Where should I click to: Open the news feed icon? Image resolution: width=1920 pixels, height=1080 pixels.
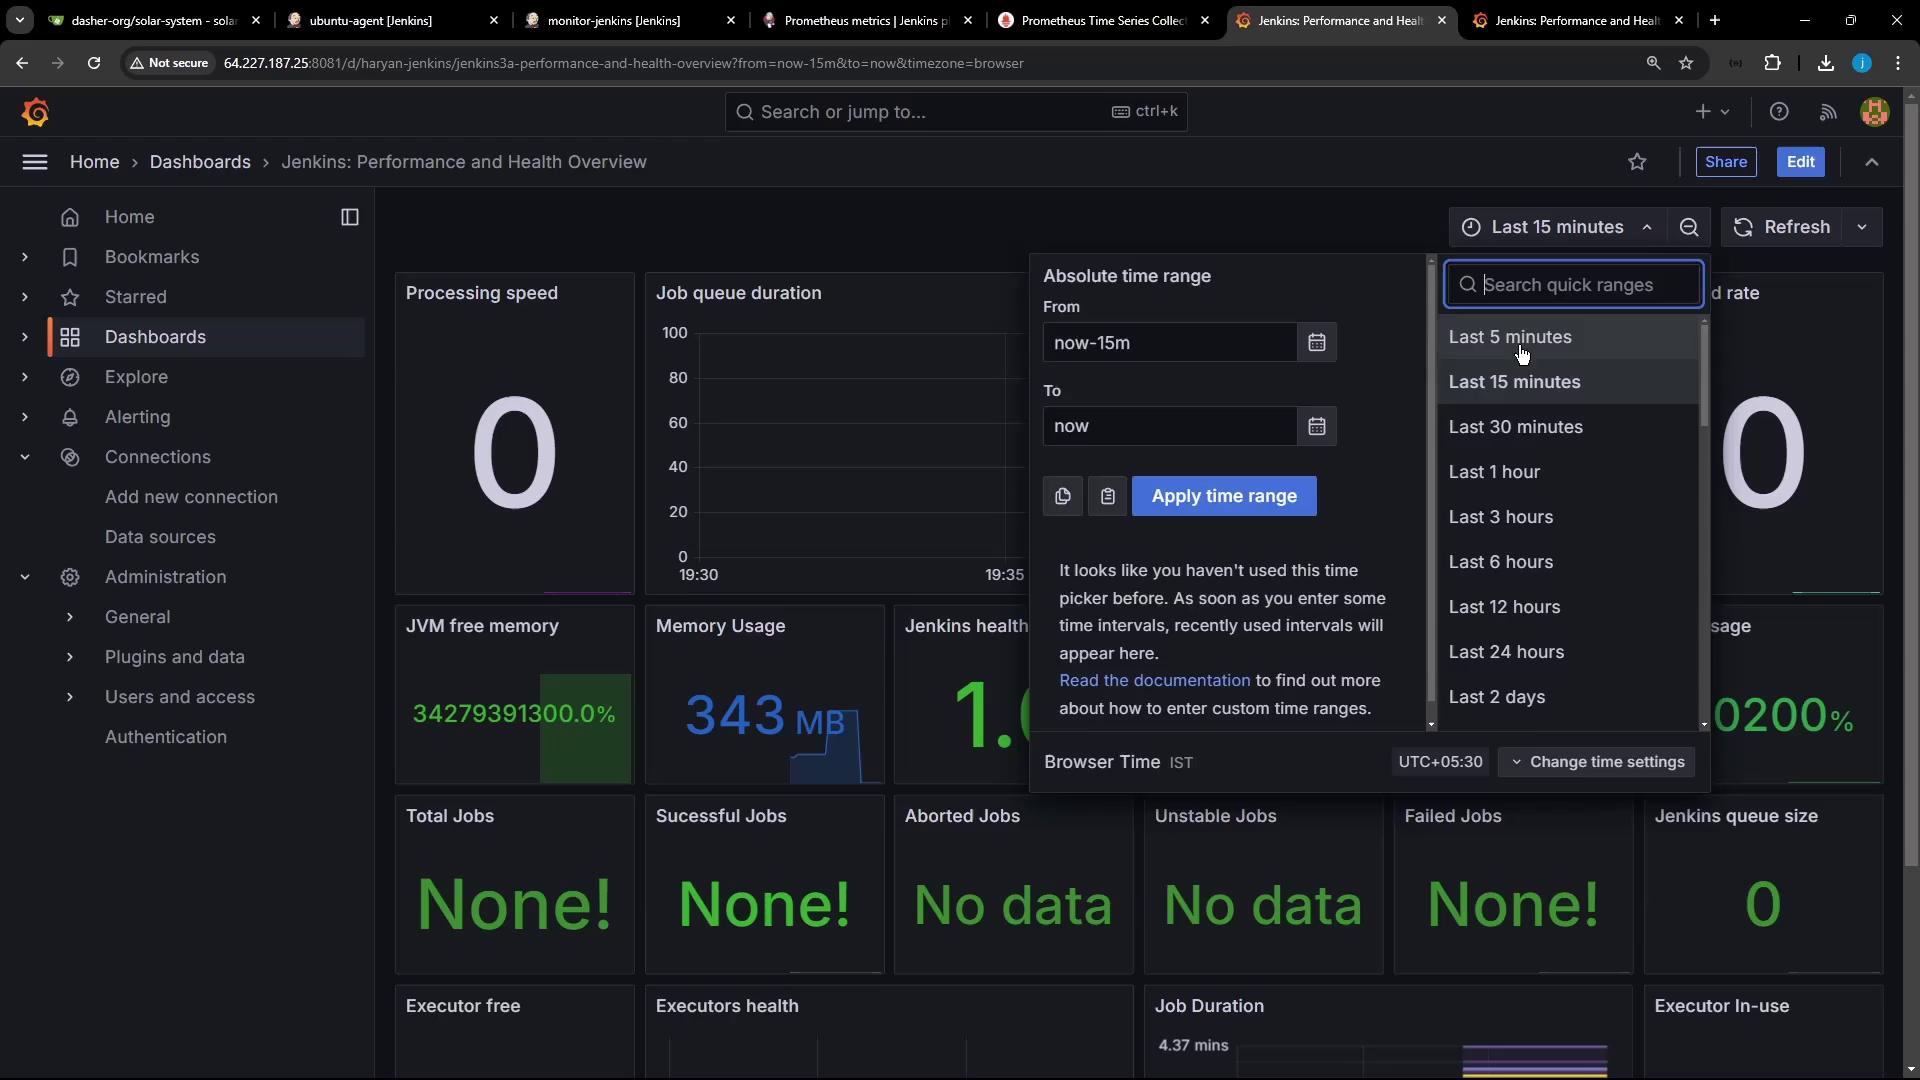tap(1828, 112)
